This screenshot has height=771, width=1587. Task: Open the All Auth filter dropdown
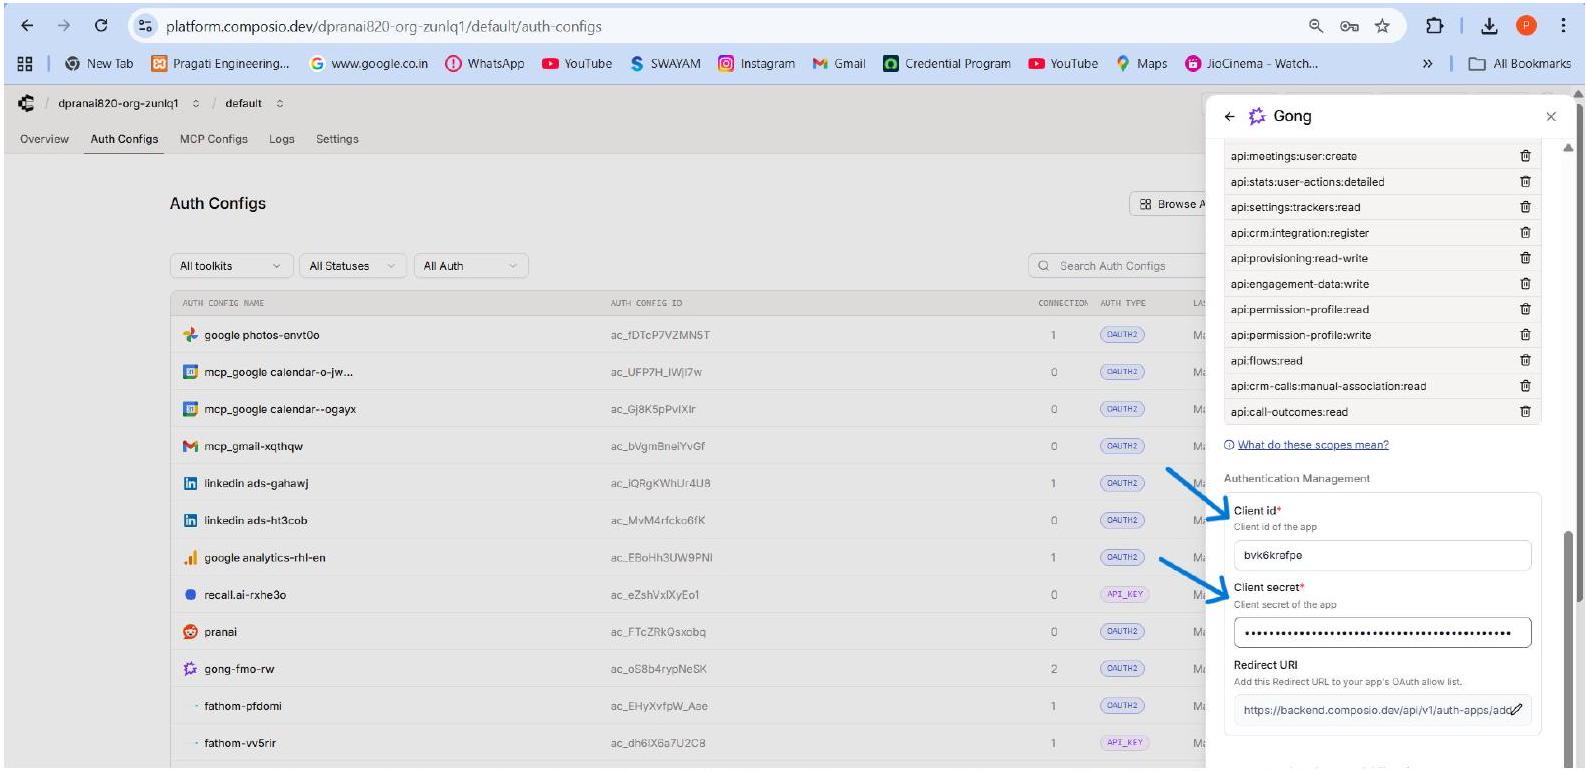click(471, 266)
